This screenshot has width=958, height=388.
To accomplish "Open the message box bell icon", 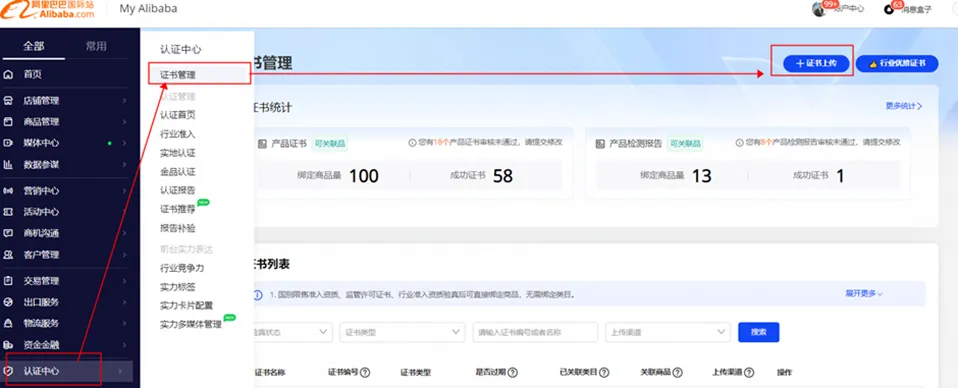I will pyautogui.click(x=889, y=9).
